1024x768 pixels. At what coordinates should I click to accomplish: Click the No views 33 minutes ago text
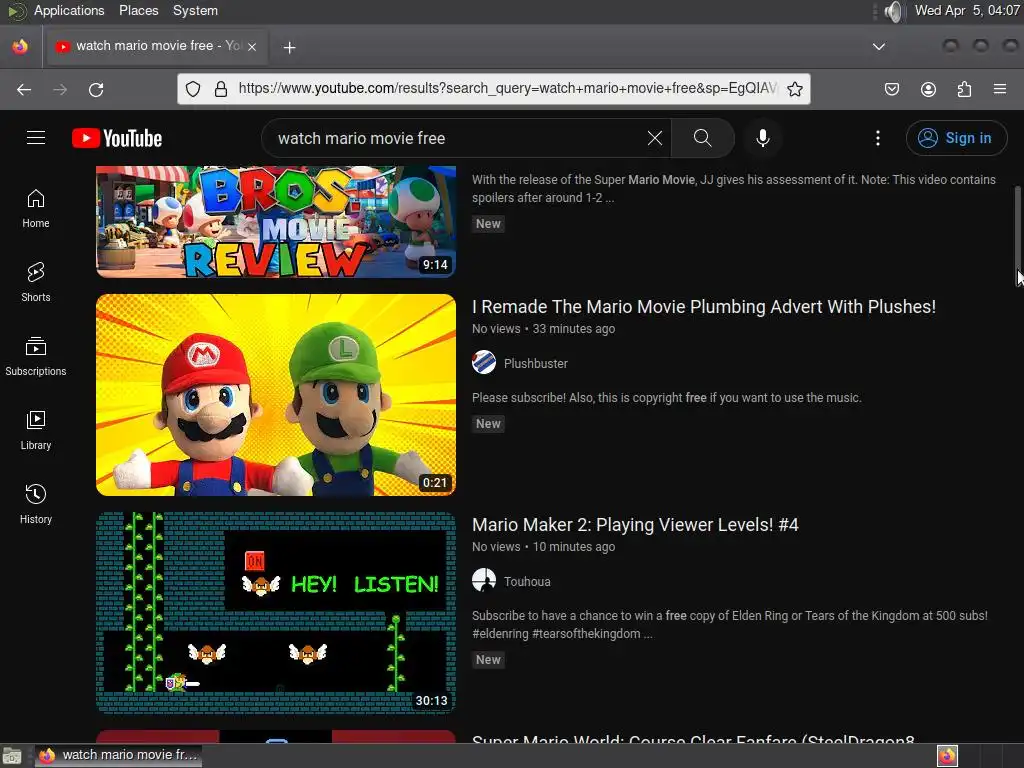[x=543, y=328]
